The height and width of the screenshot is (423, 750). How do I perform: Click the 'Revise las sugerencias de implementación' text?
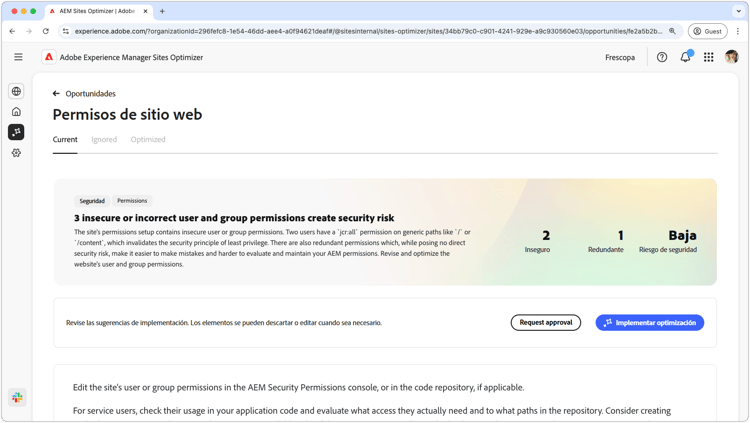coord(224,323)
